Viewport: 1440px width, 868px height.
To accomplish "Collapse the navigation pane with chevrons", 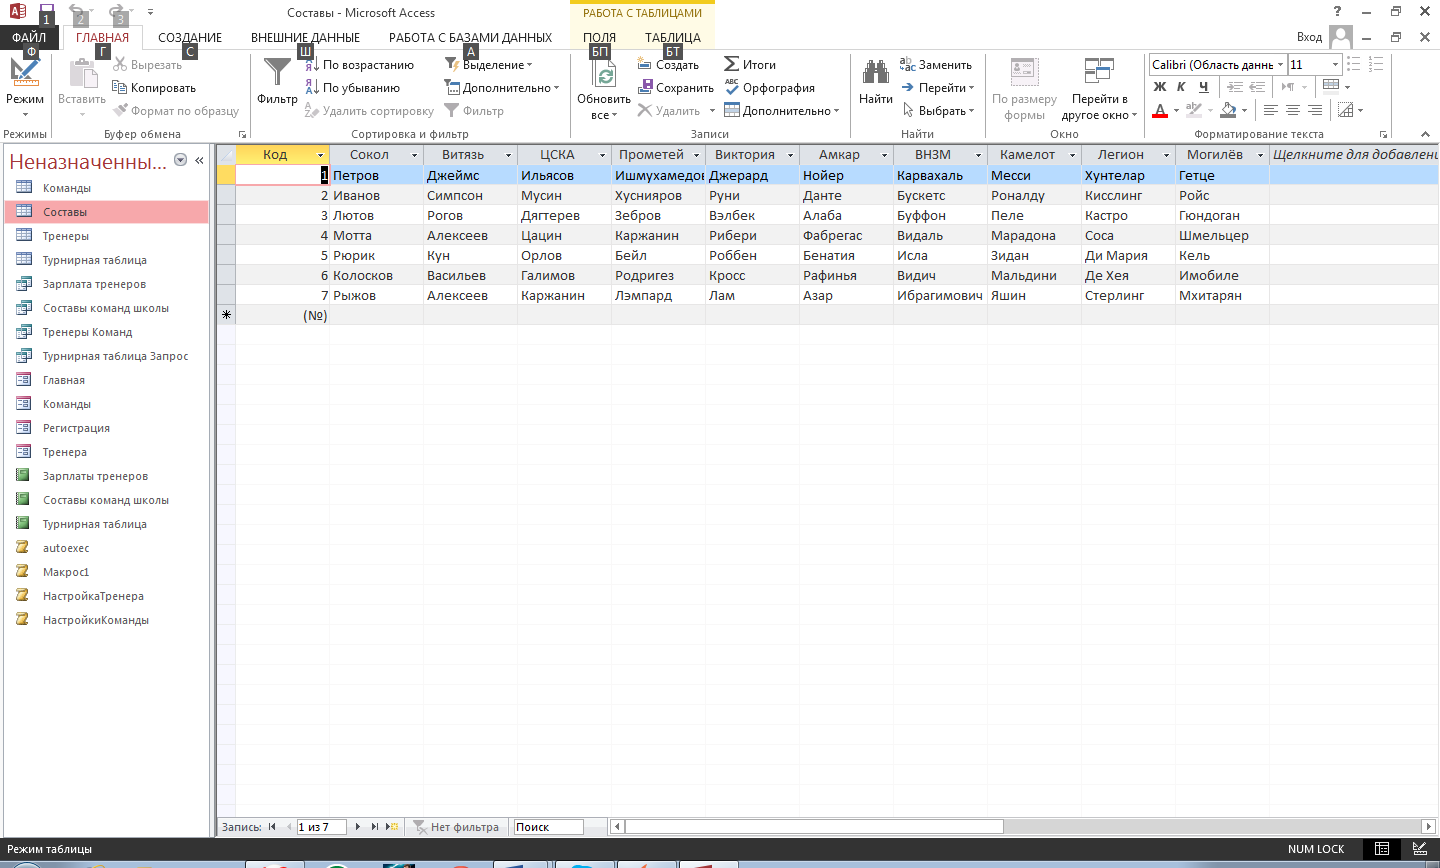I will click(x=199, y=160).
